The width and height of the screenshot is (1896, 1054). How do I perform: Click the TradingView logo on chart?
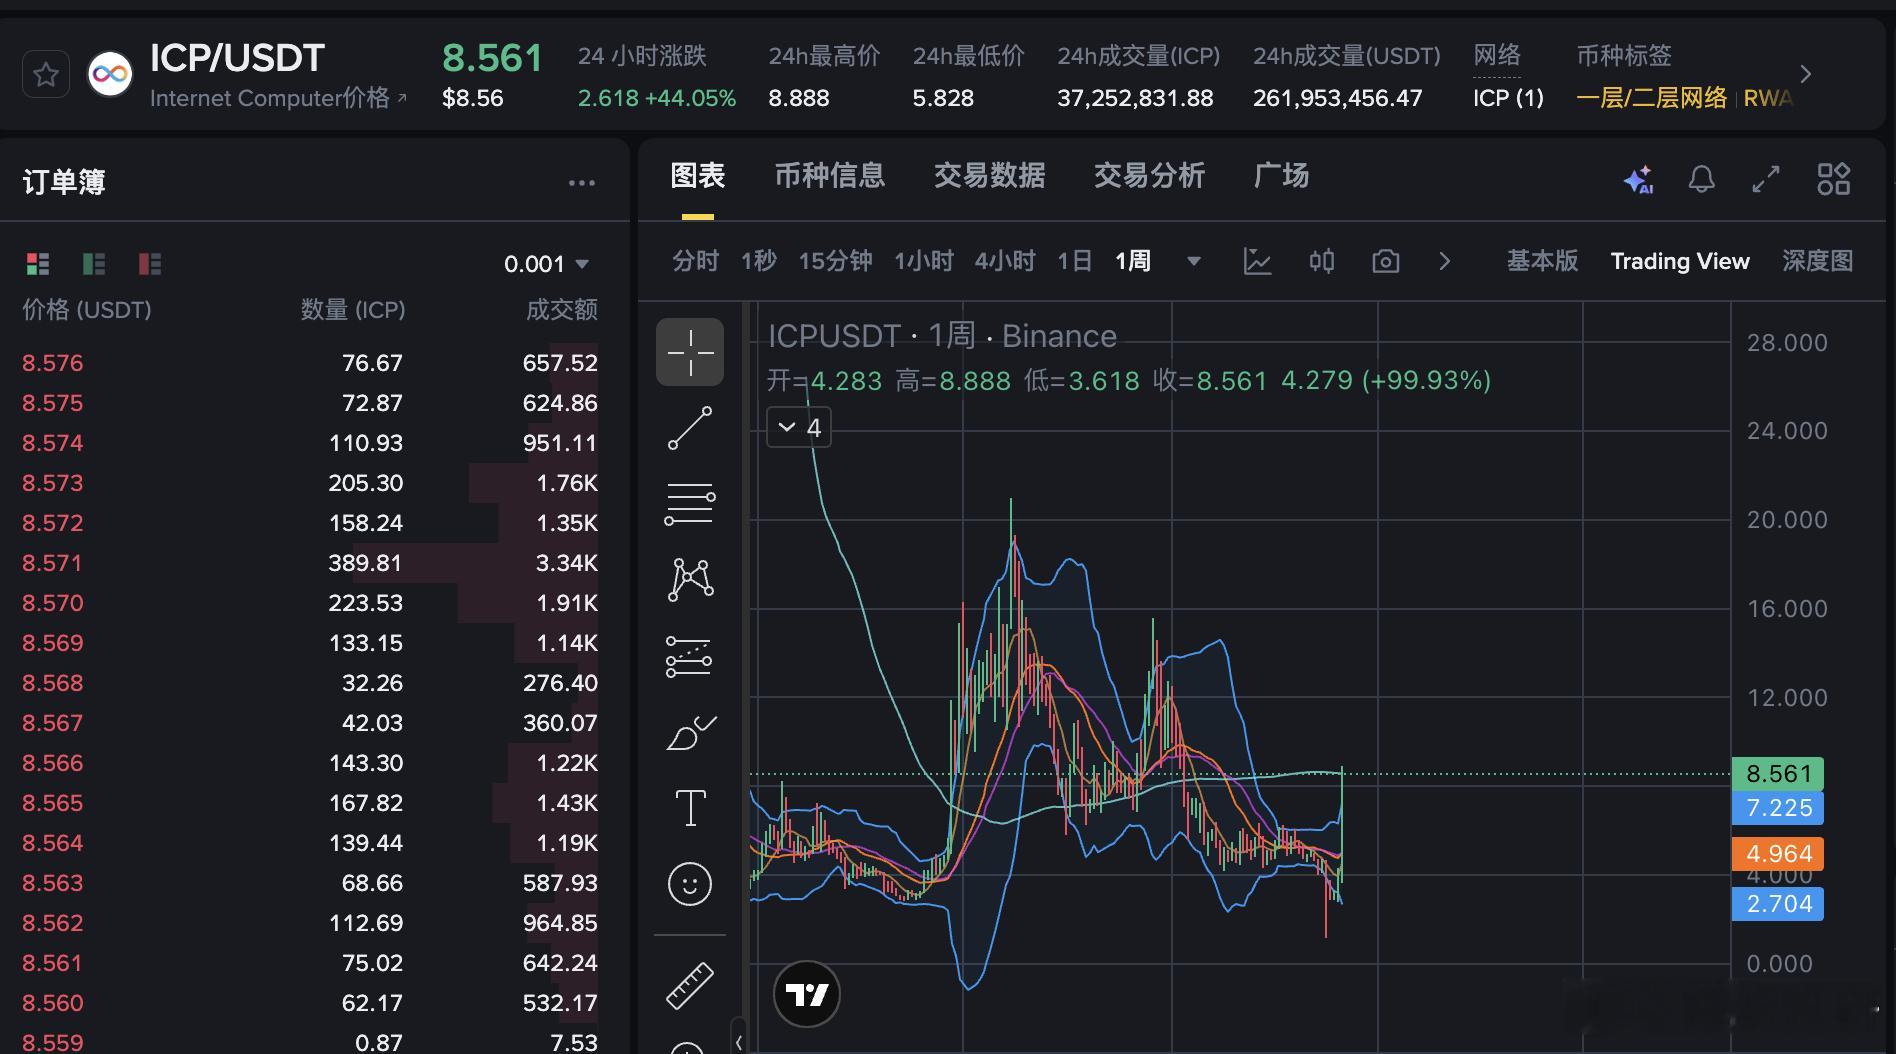tap(807, 994)
